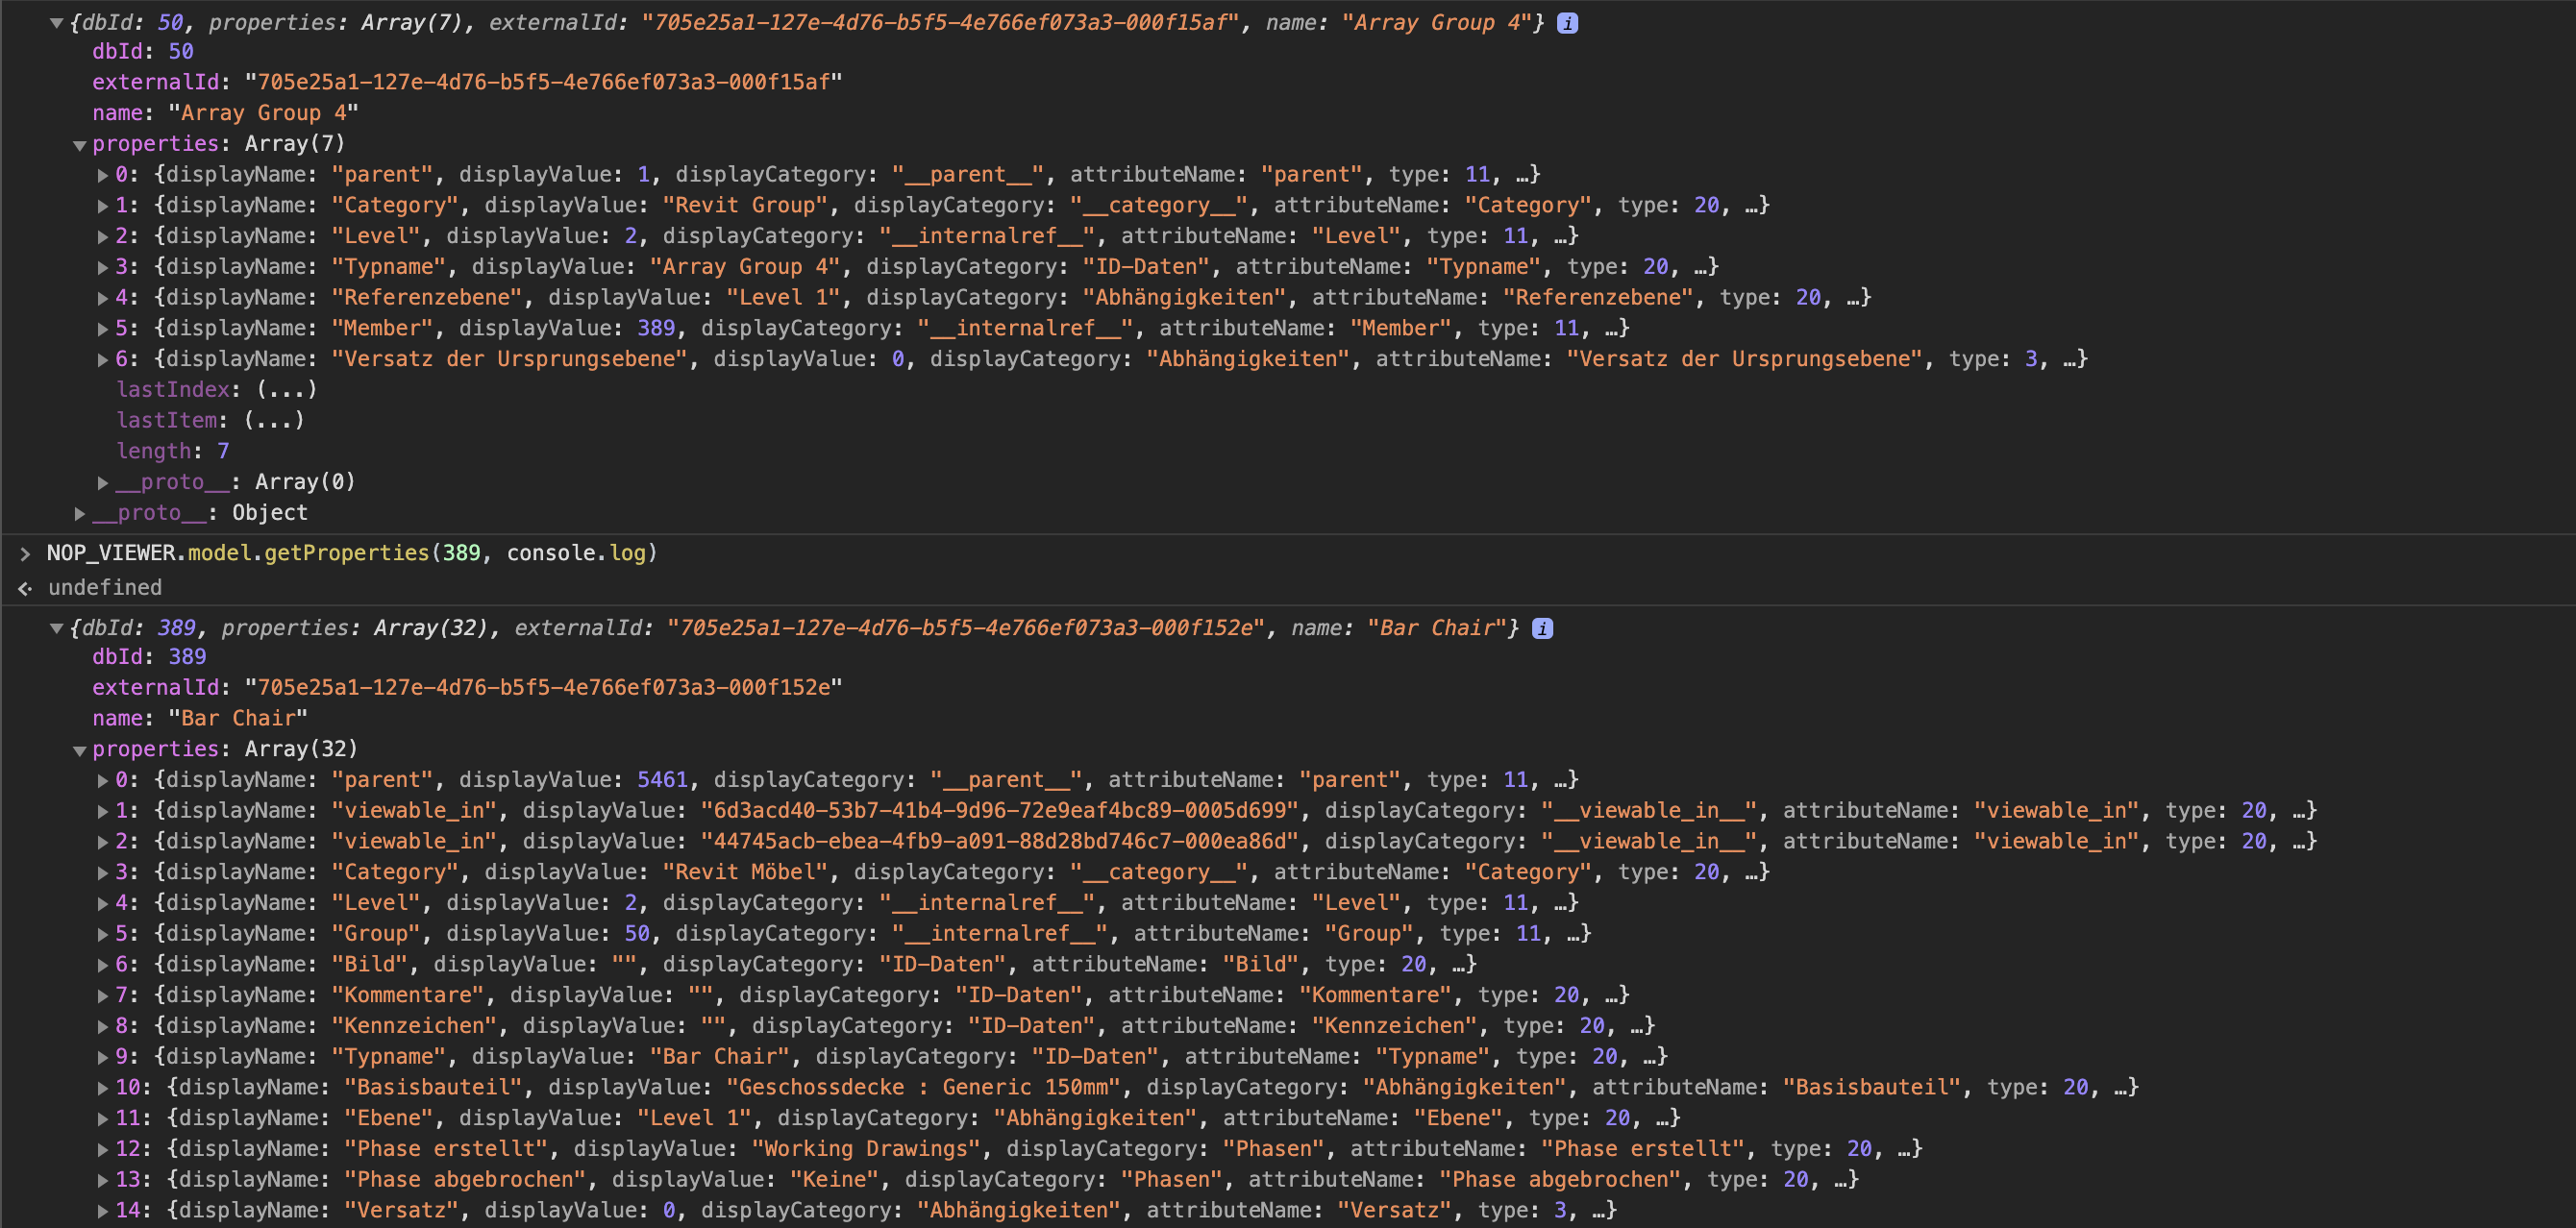The image size is (2576, 1228).
Task: Click the NOP_VIEWER.model.getProperties console command
Action: click(350, 552)
